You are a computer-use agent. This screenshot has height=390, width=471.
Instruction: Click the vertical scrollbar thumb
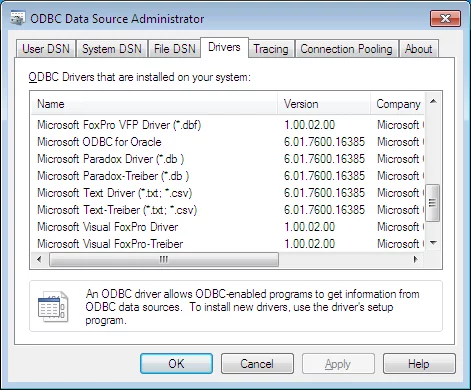tap(433, 203)
